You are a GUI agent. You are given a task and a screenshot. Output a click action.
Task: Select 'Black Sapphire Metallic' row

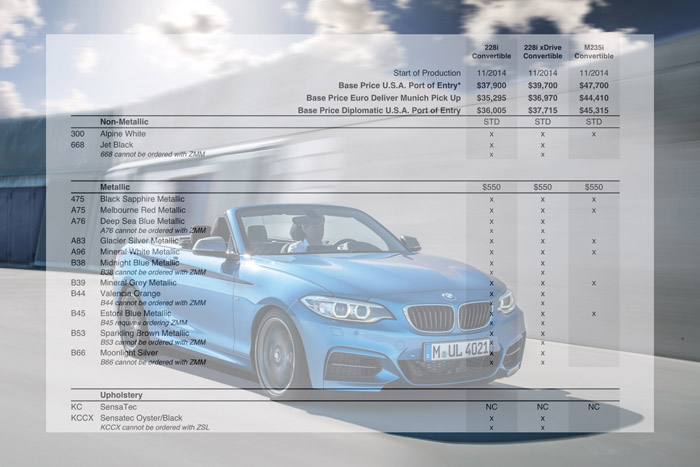click(345, 199)
